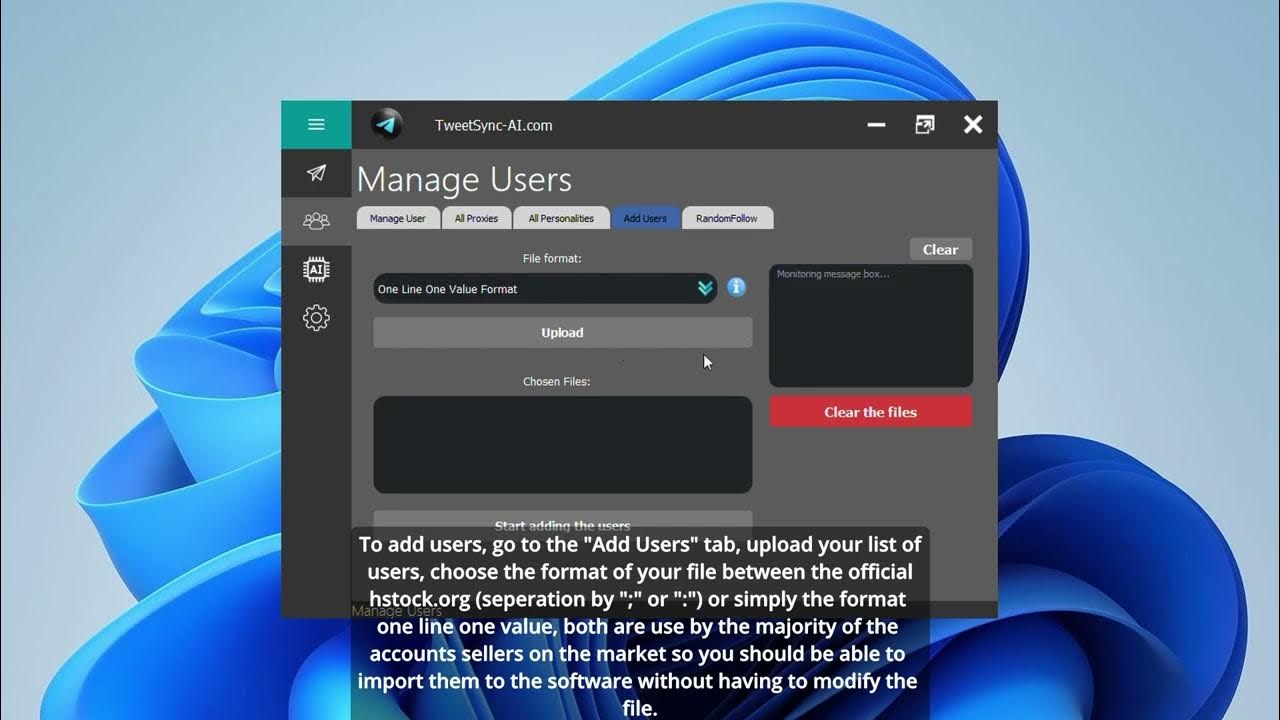Switch to the Manage User tab
Screen dimensions: 1280x720
[397, 218]
